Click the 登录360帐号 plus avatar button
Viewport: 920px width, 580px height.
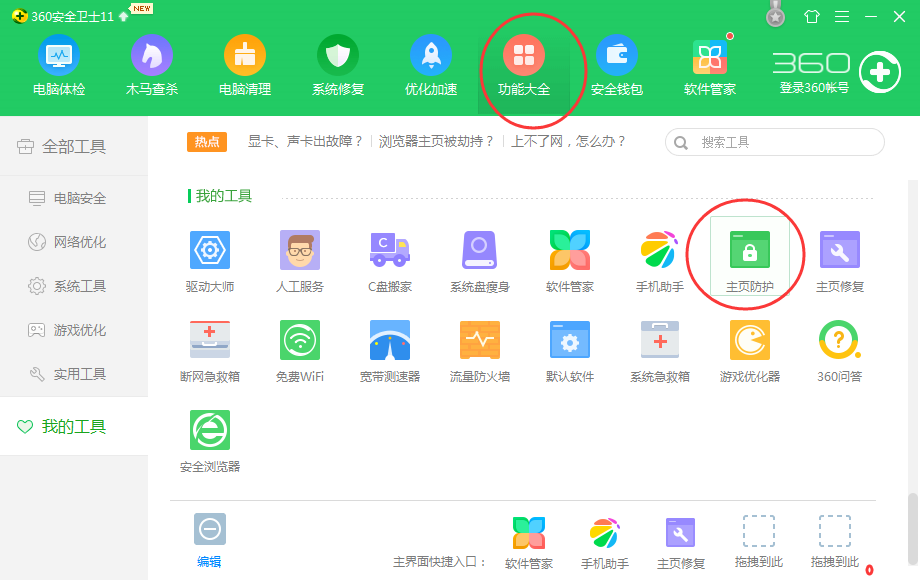click(880, 72)
